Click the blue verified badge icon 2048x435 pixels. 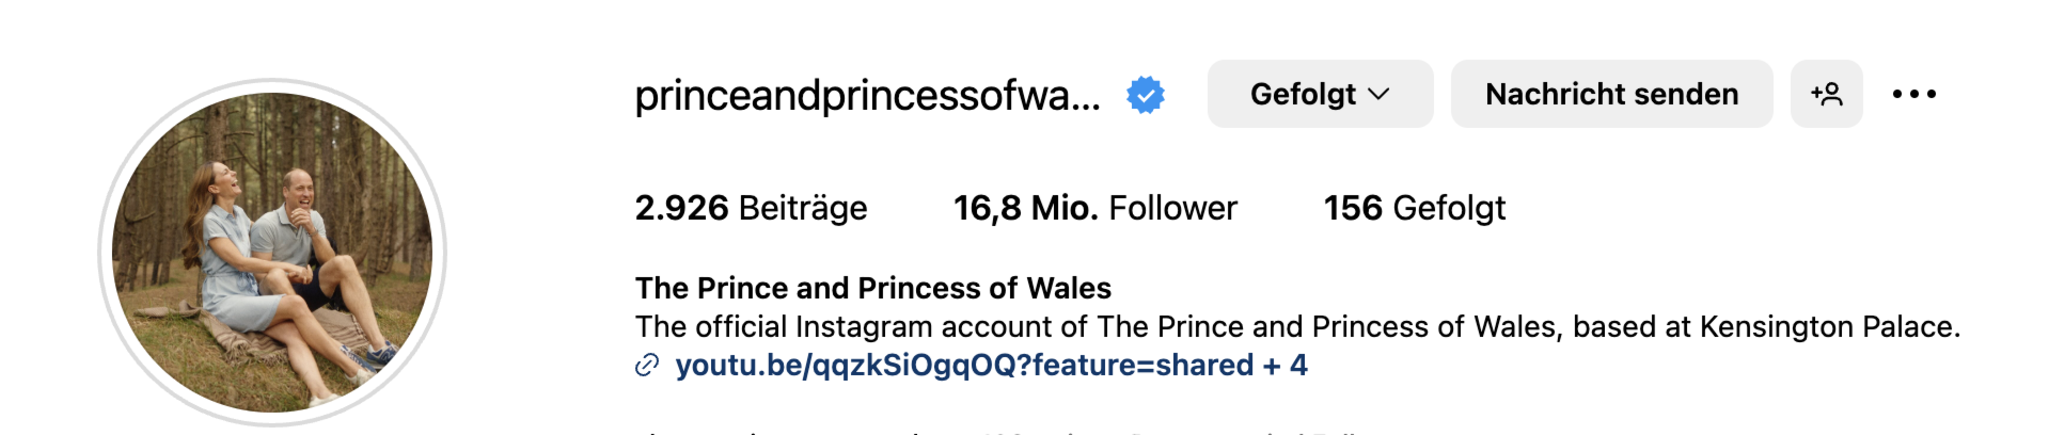coord(1145,95)
